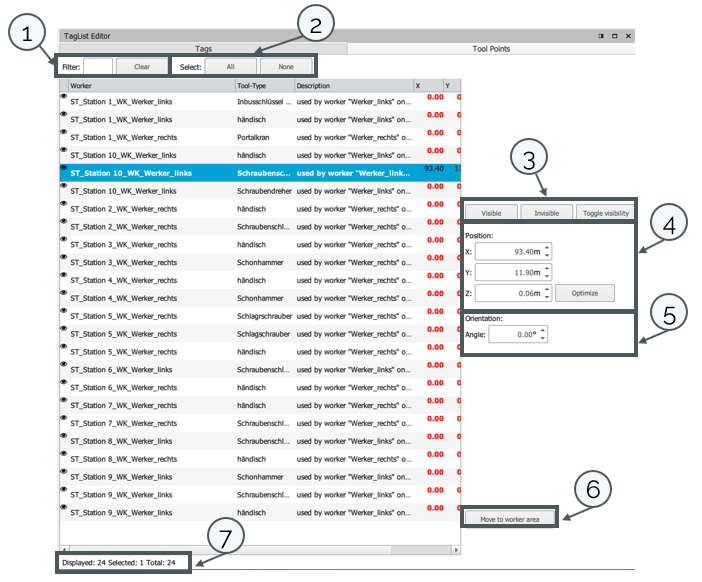This screenshot has height=582, width=702.
Task: Click eye icon on the highlighted blue row
Action: [x=64, y=167]
